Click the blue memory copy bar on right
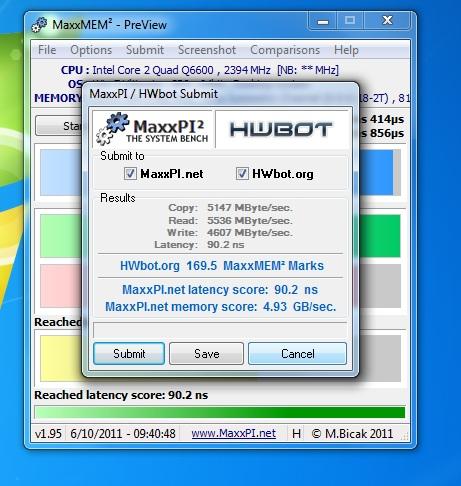 click(x=376, y=172)
